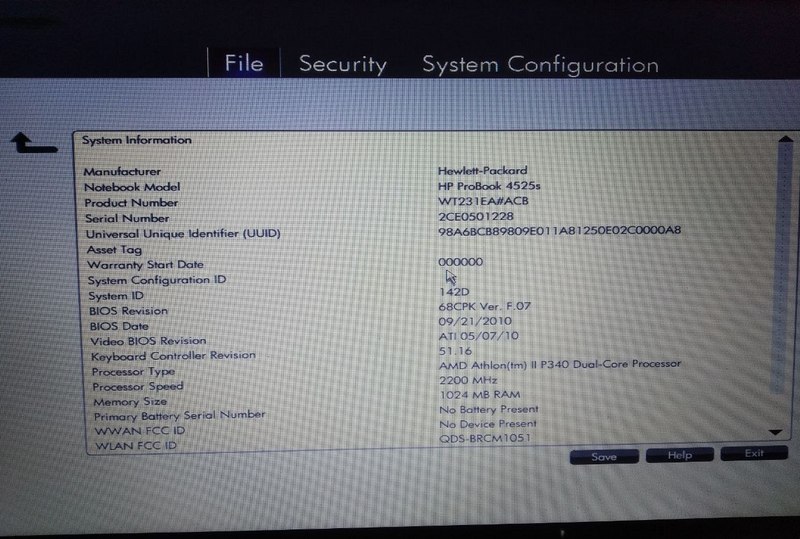Select the Serial Number value 2CE0501228
Viewport: 800px width, 539px height.
pyautogui.click(x=476, y=217)
